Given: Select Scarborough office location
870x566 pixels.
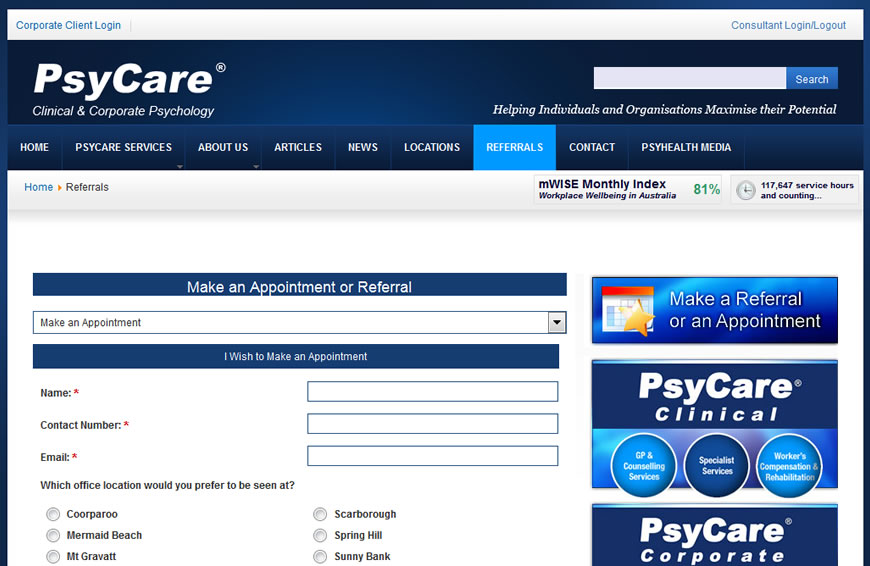Looking at the screenshot, I should (x=320, y=514).
